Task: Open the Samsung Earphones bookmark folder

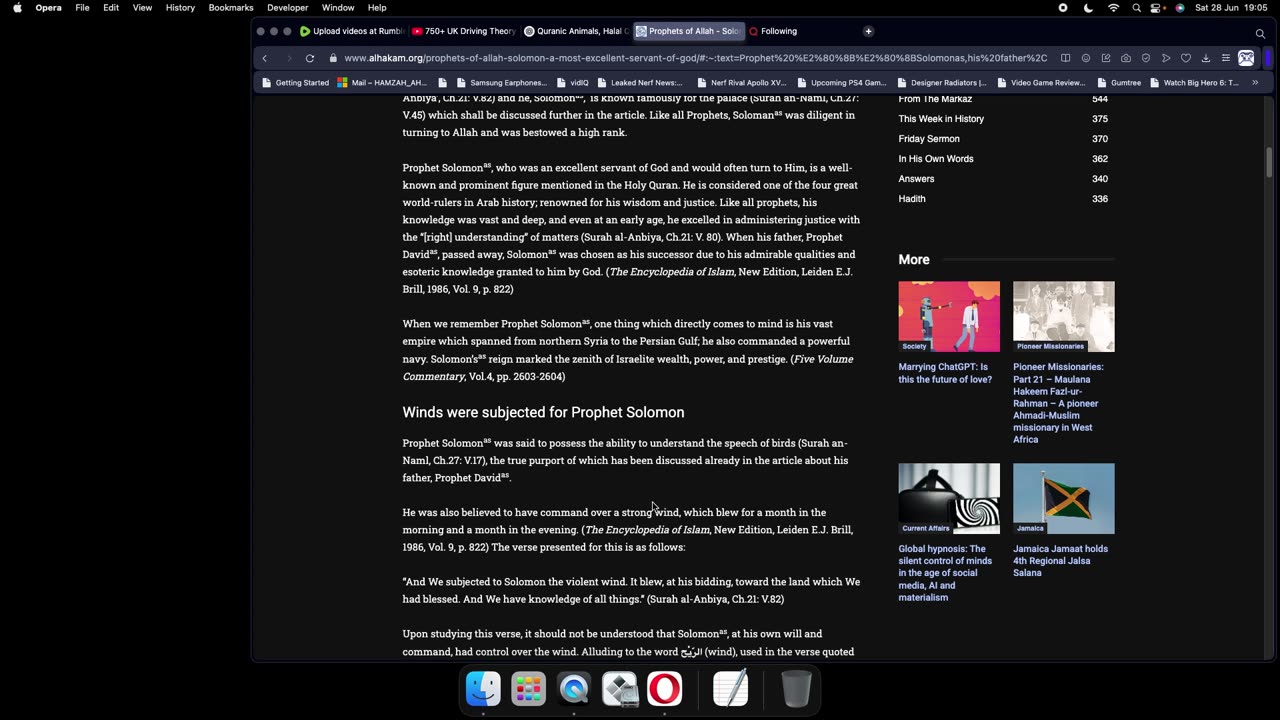Action: click(501, 83)
